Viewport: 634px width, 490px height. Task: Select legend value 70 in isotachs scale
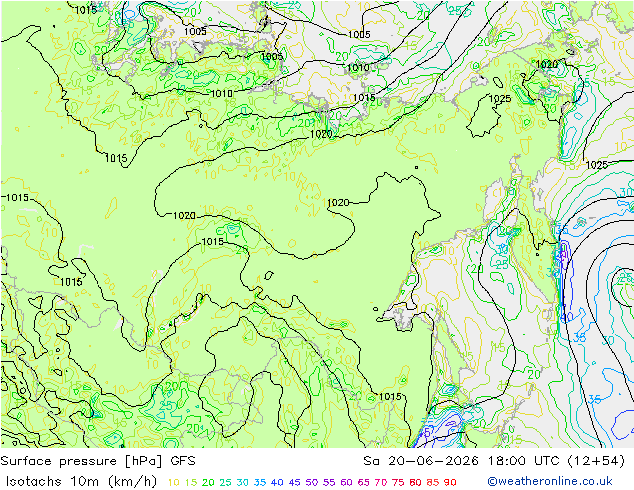[x=381, y=482]
